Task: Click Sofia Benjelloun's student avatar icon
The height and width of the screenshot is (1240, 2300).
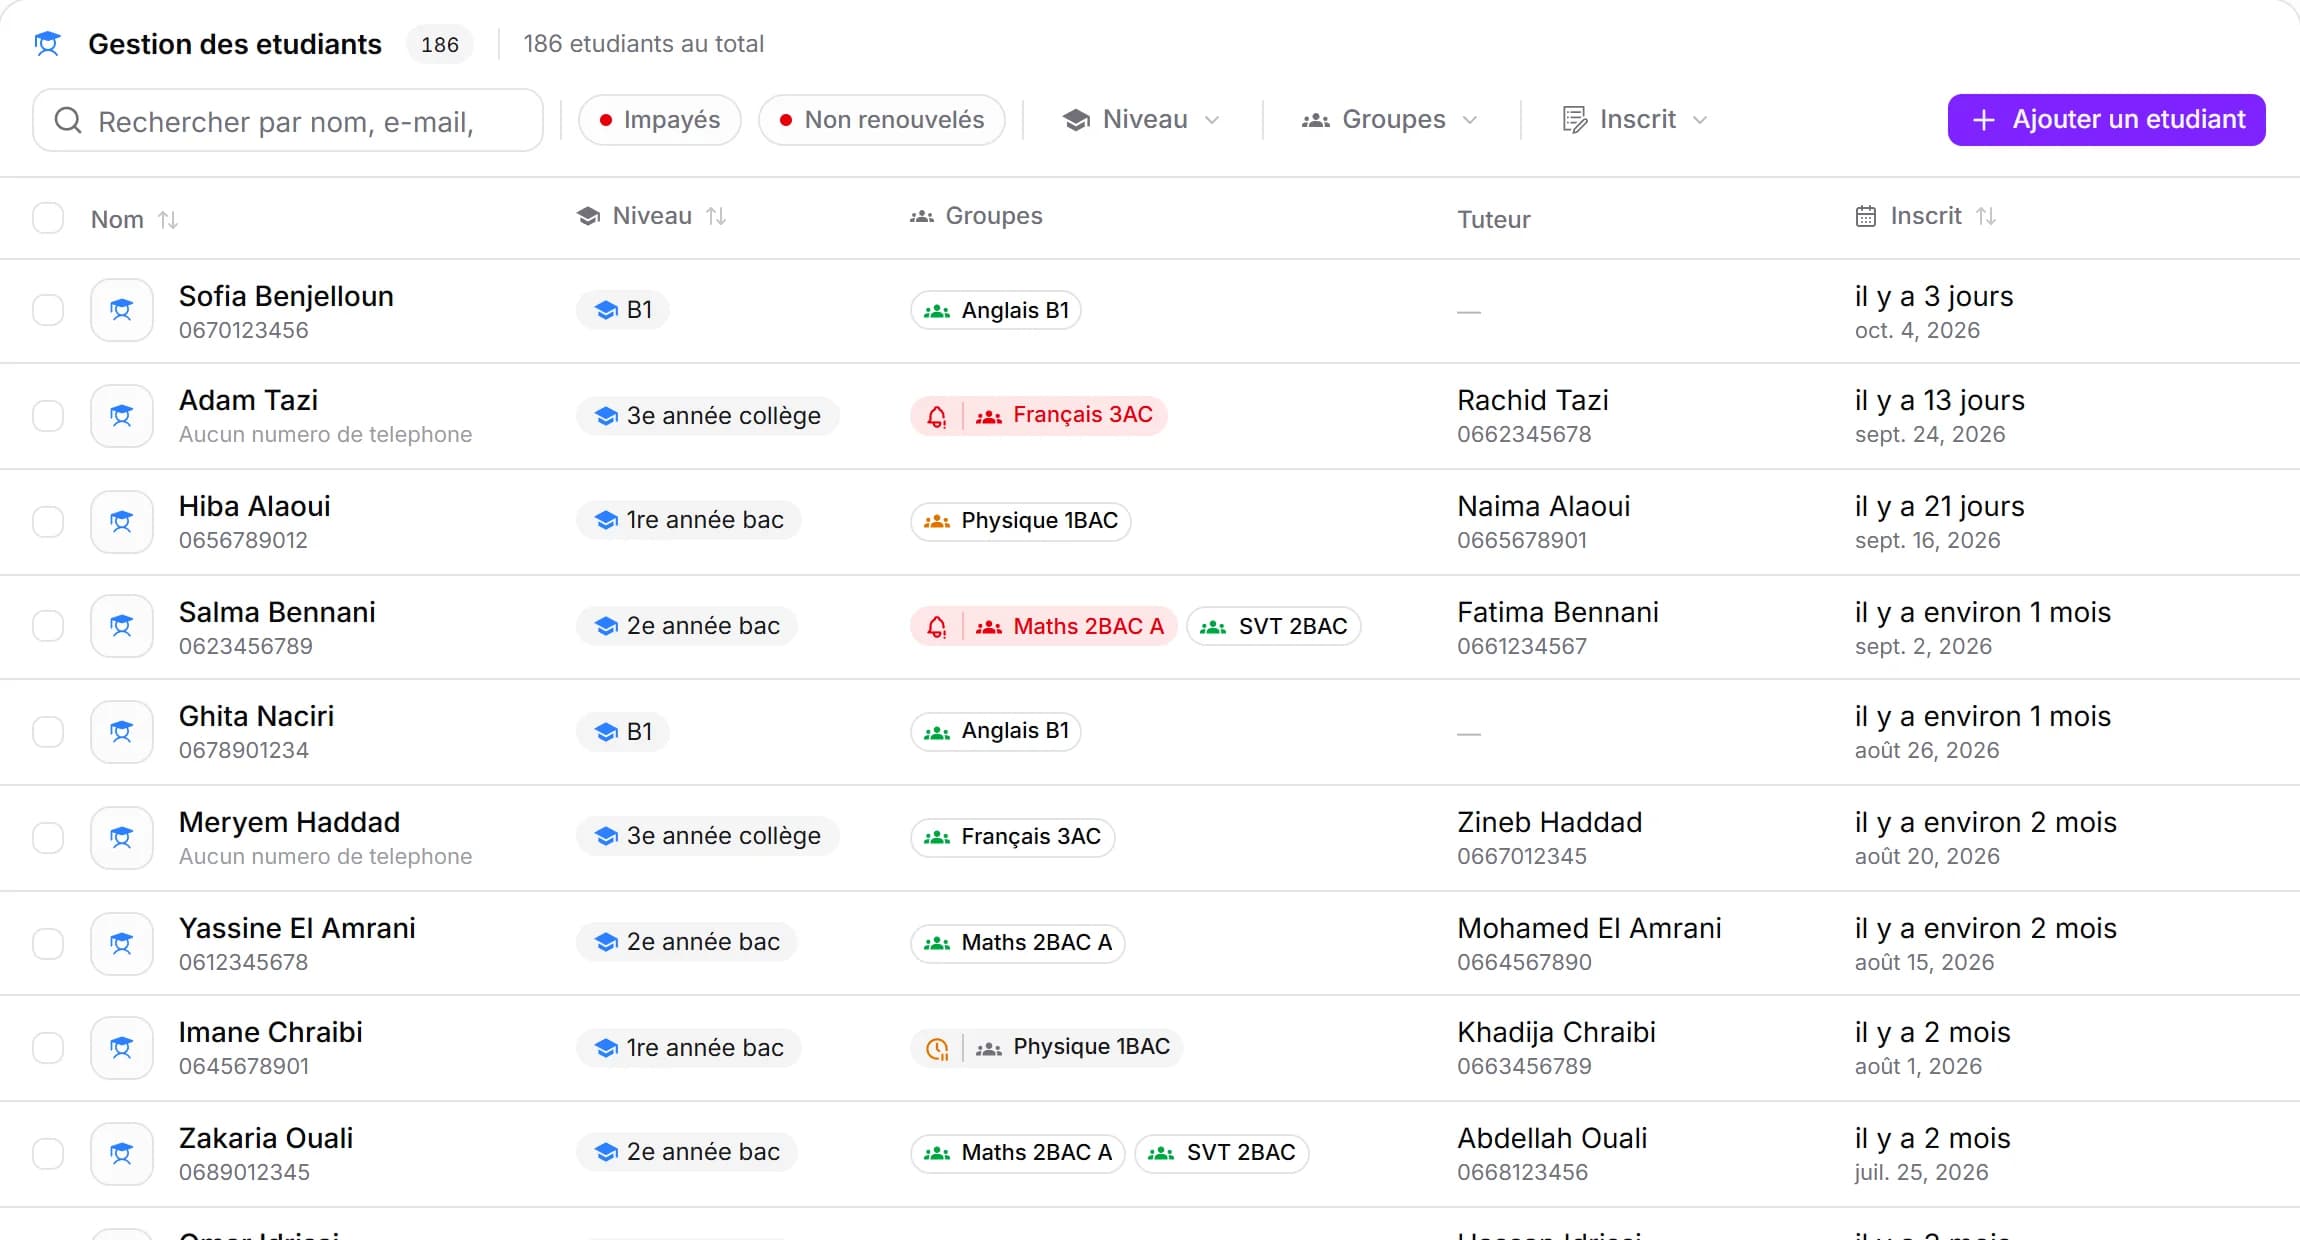Action: point(122,310)
